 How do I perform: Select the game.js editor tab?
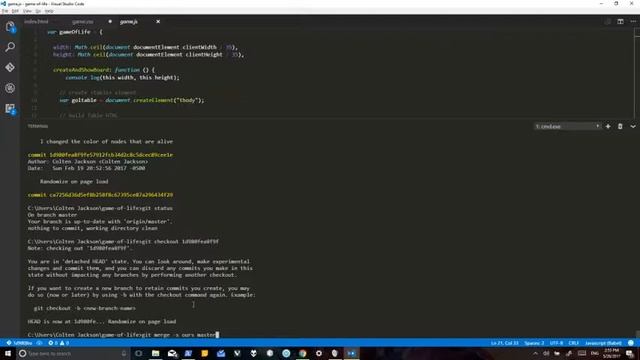point(129,22)
